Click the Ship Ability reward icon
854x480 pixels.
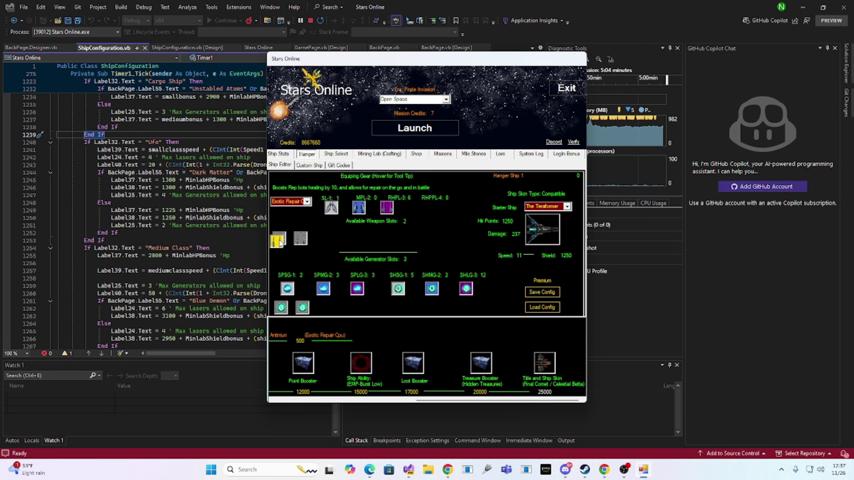[361, 363]
